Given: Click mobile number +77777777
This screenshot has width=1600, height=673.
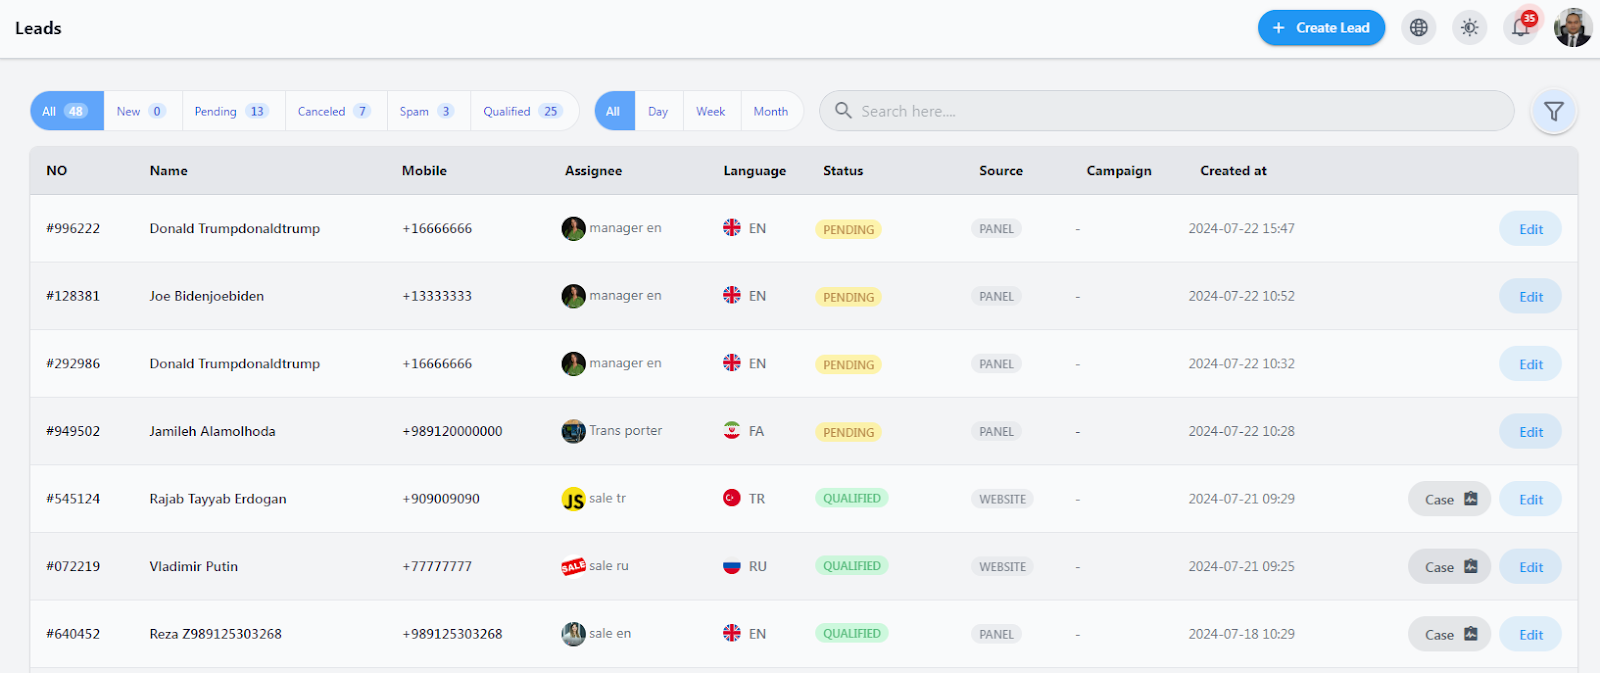Looking at the screenshot, I should 437,566.
